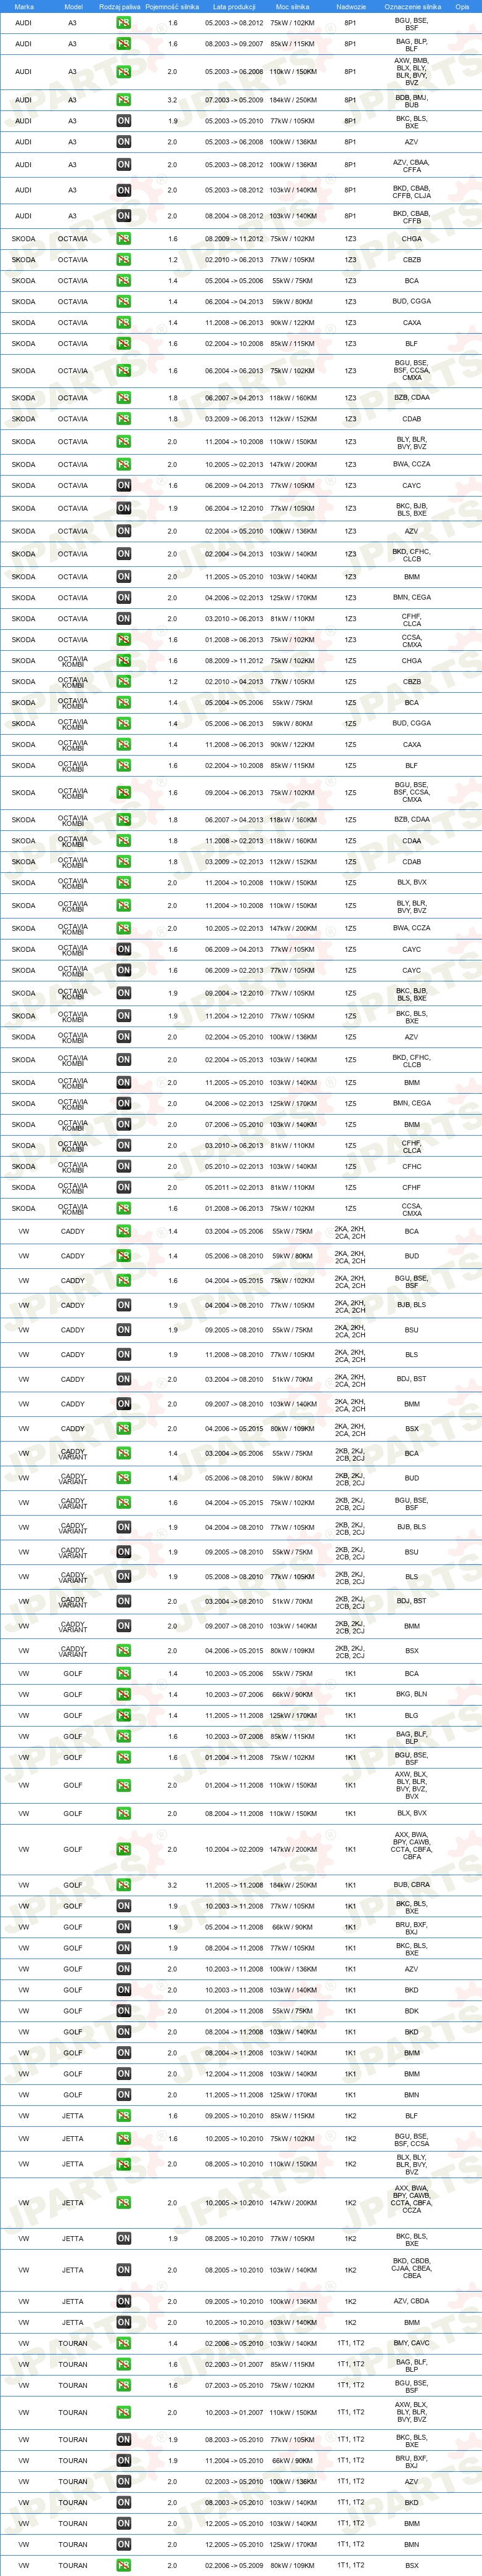Viewport: 482px width, 2576px height.
Task: Select date text 08.2003 -> 09.2007
Action: (234, 44)
